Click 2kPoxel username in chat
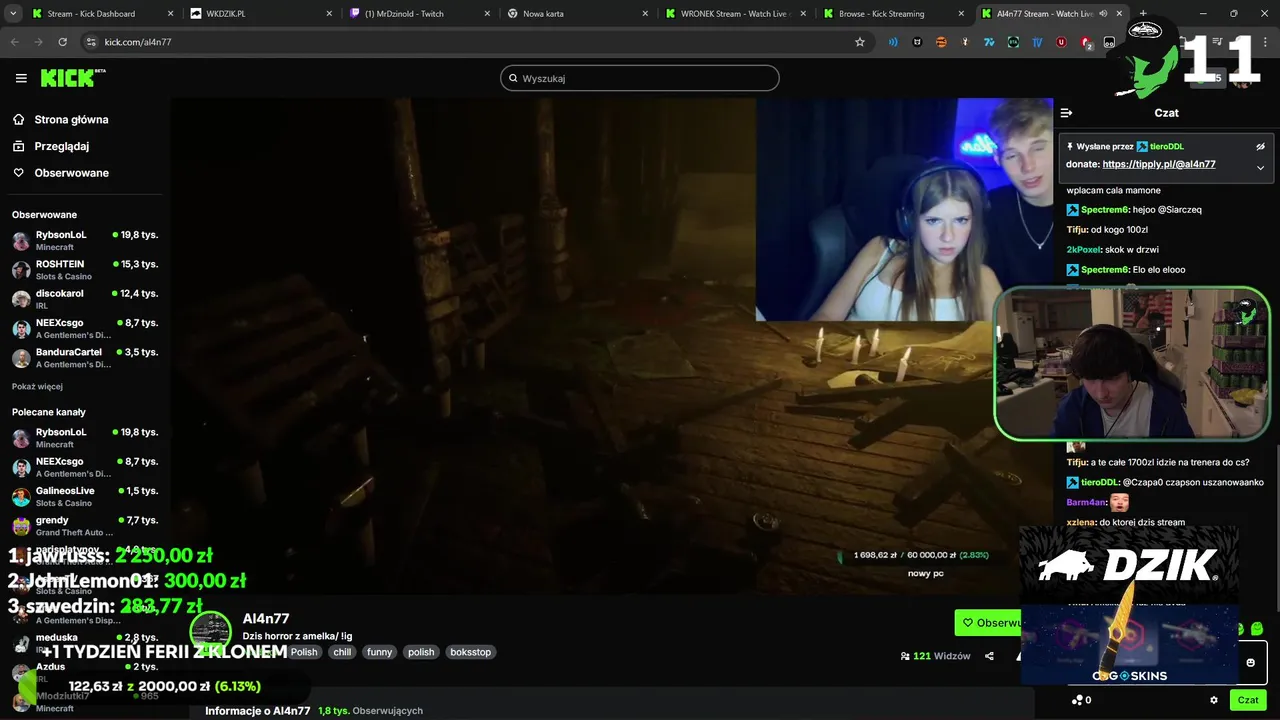 [1082, 249]
